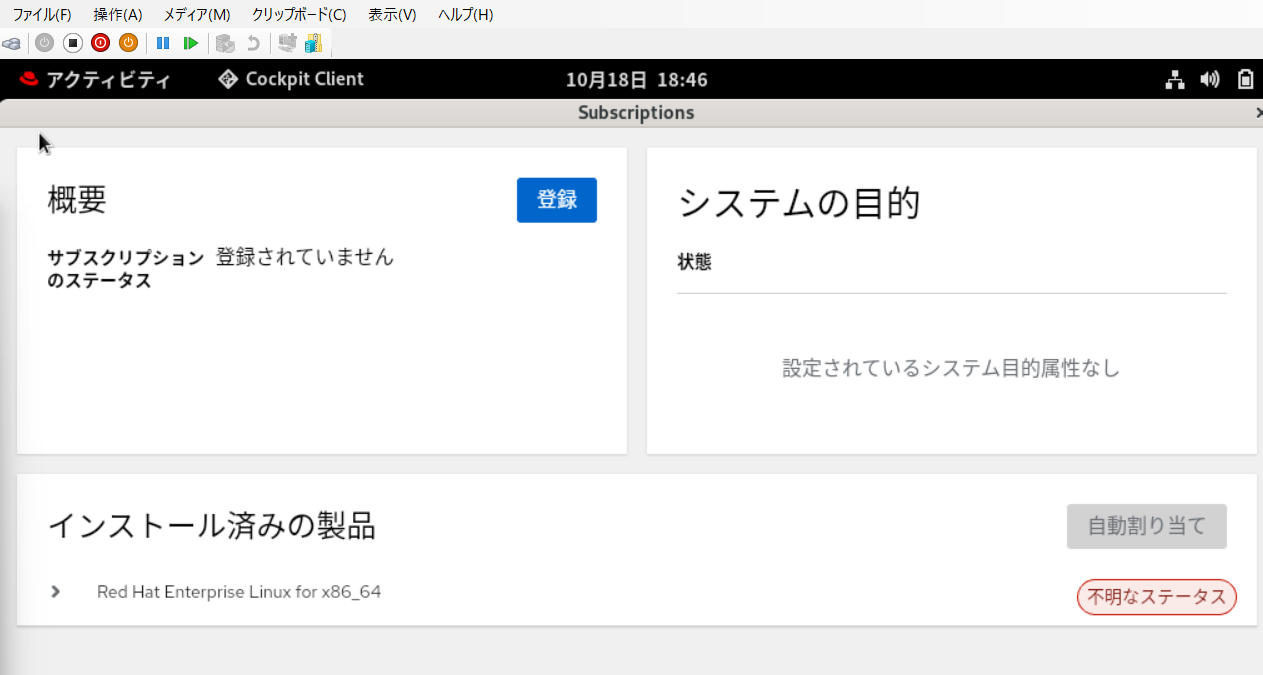Click the blue 登録 button
1263x675 pixels.
tap(557, 200)
